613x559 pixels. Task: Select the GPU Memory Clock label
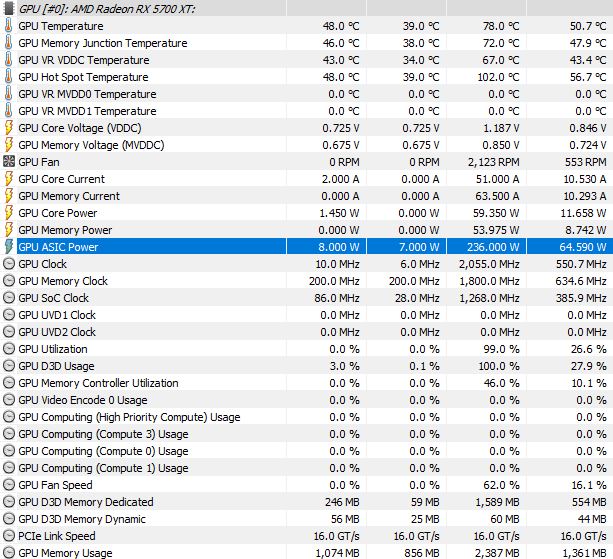(63, 281)
